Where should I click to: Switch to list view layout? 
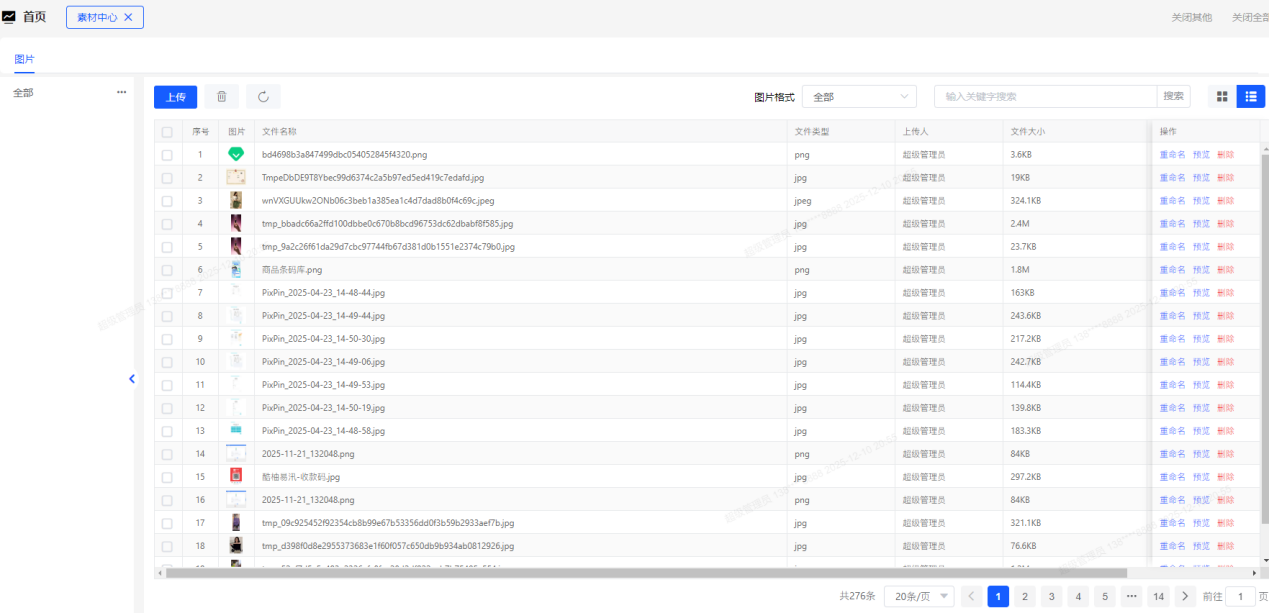point(1250,97)
